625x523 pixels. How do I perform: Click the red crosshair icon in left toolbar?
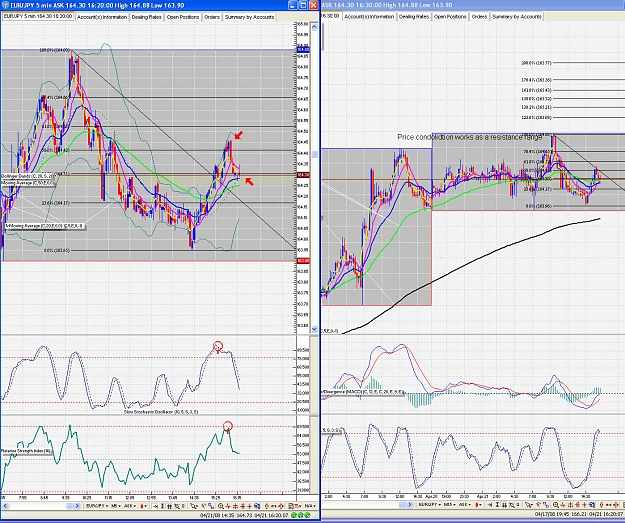(x=250, y=506)
